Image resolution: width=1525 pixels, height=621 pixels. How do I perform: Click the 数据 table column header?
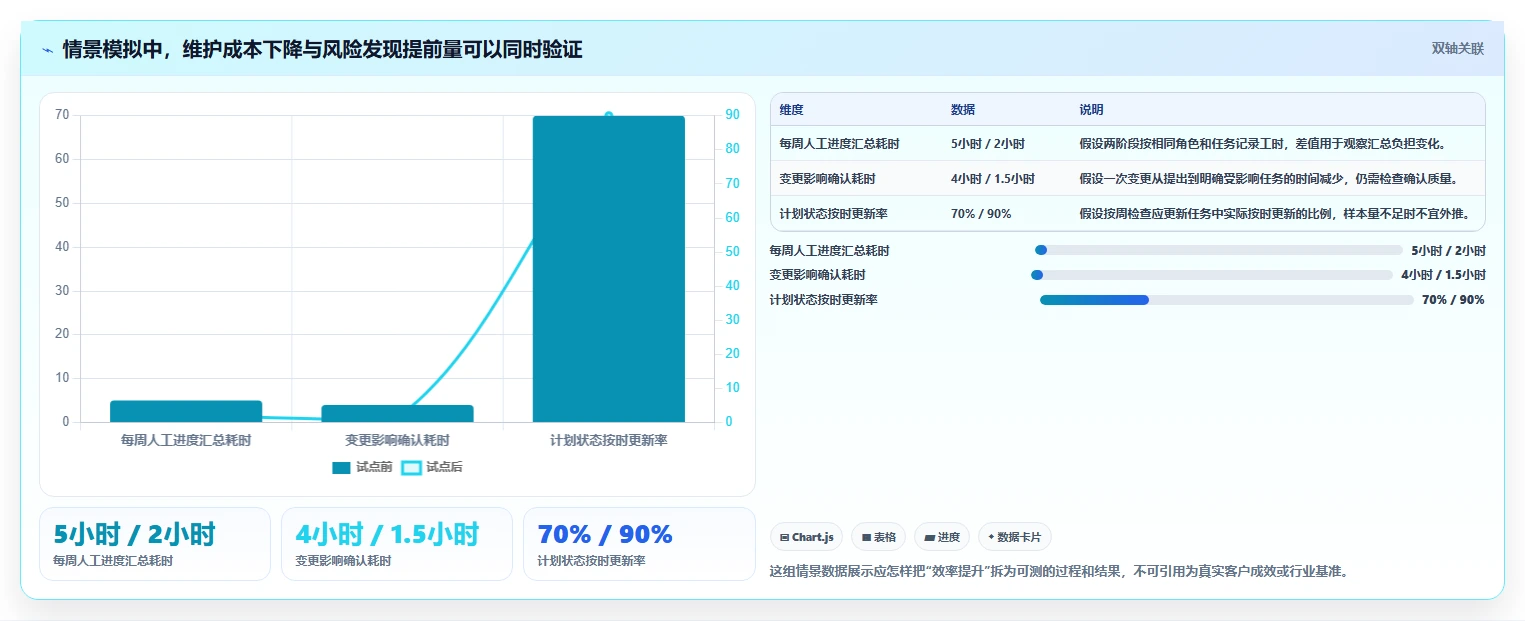tap(963, 110)
